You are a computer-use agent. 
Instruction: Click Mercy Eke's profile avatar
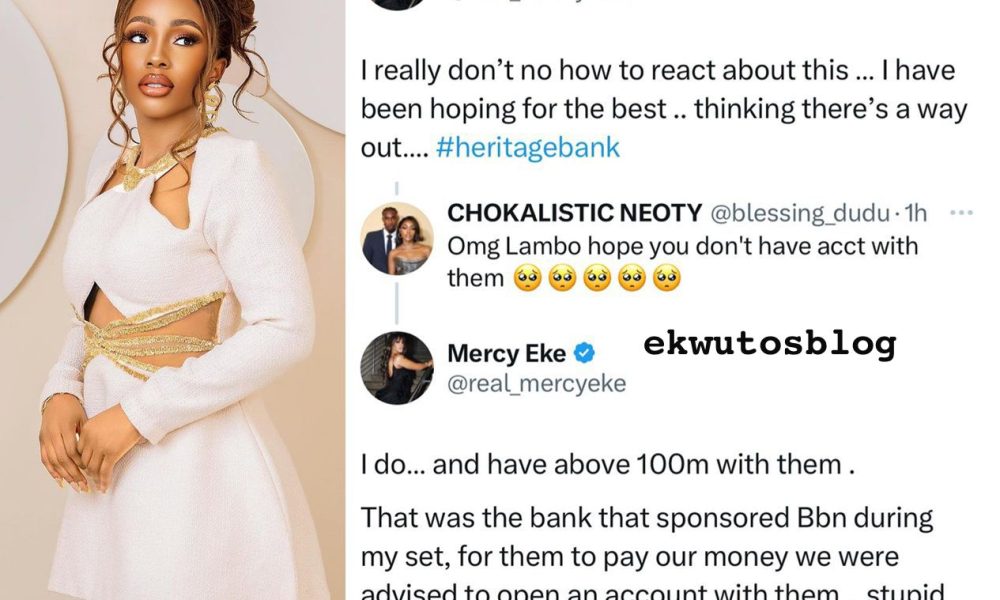click(x=396, y=368)
